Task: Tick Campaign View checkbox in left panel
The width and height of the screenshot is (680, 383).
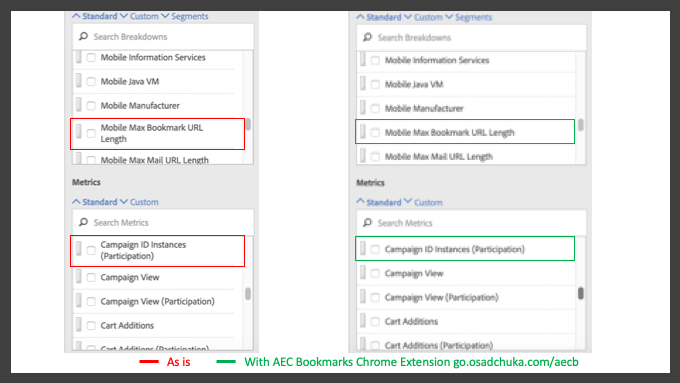Action: click(x=91, y=278)
